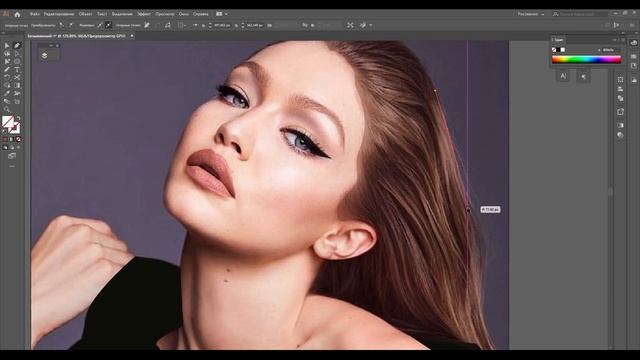The image size is (640, 360).
Task: Open the workspace switcher dropdown
Action: 531,14
